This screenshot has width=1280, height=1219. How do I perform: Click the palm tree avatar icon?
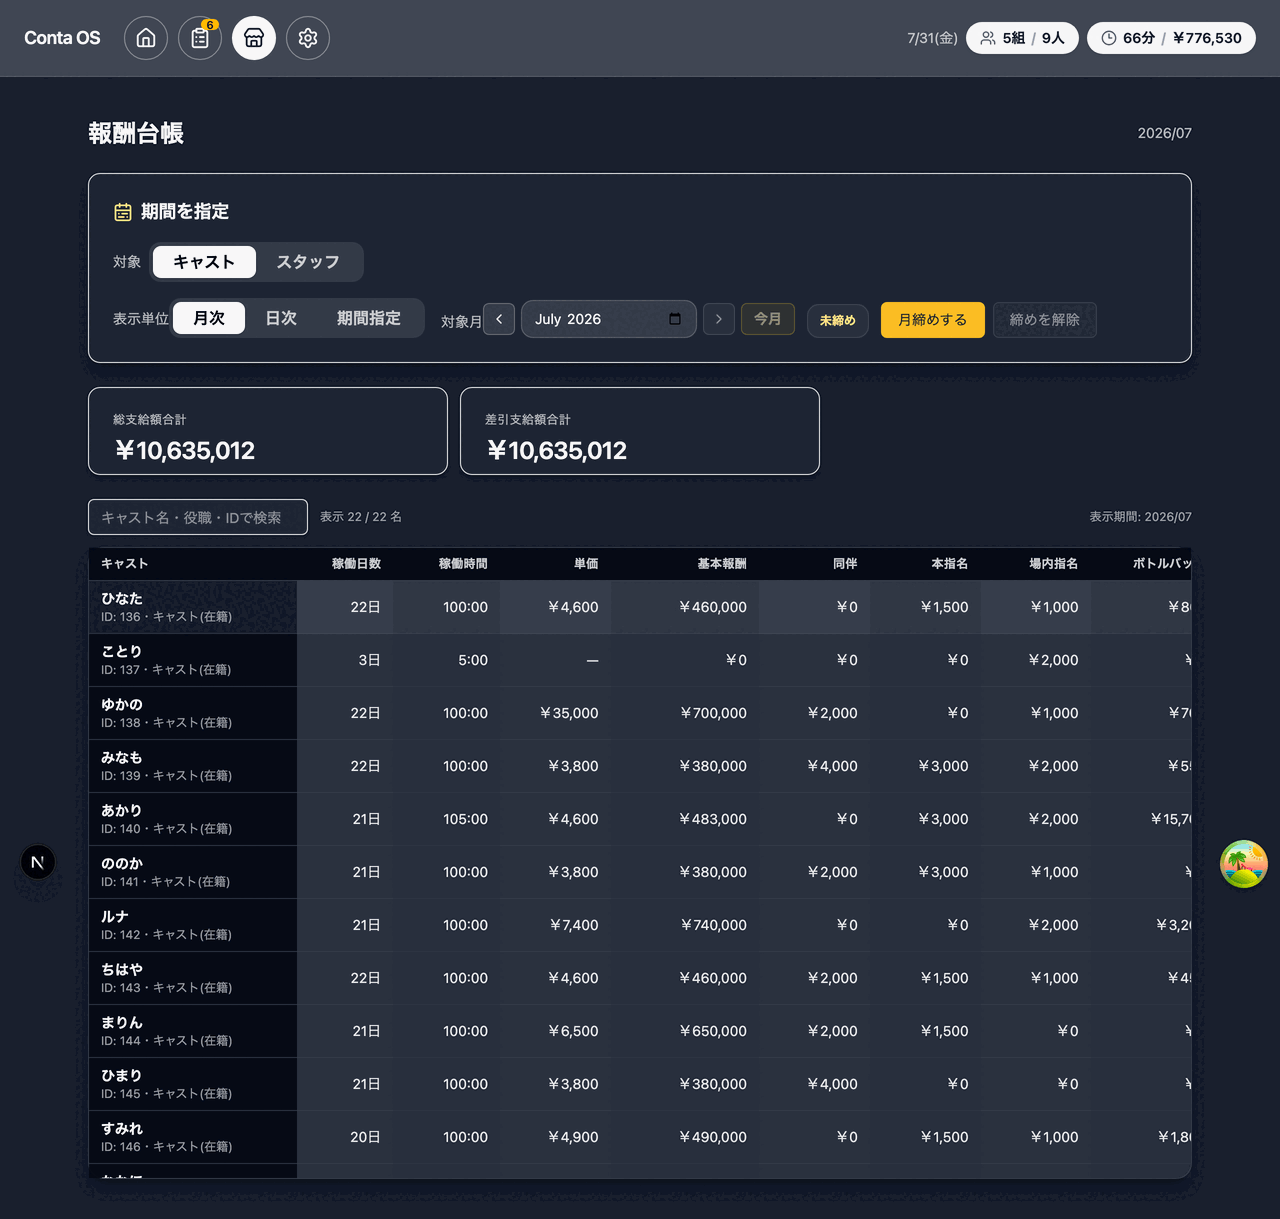pyautogui.click(x=1244, y=864)
